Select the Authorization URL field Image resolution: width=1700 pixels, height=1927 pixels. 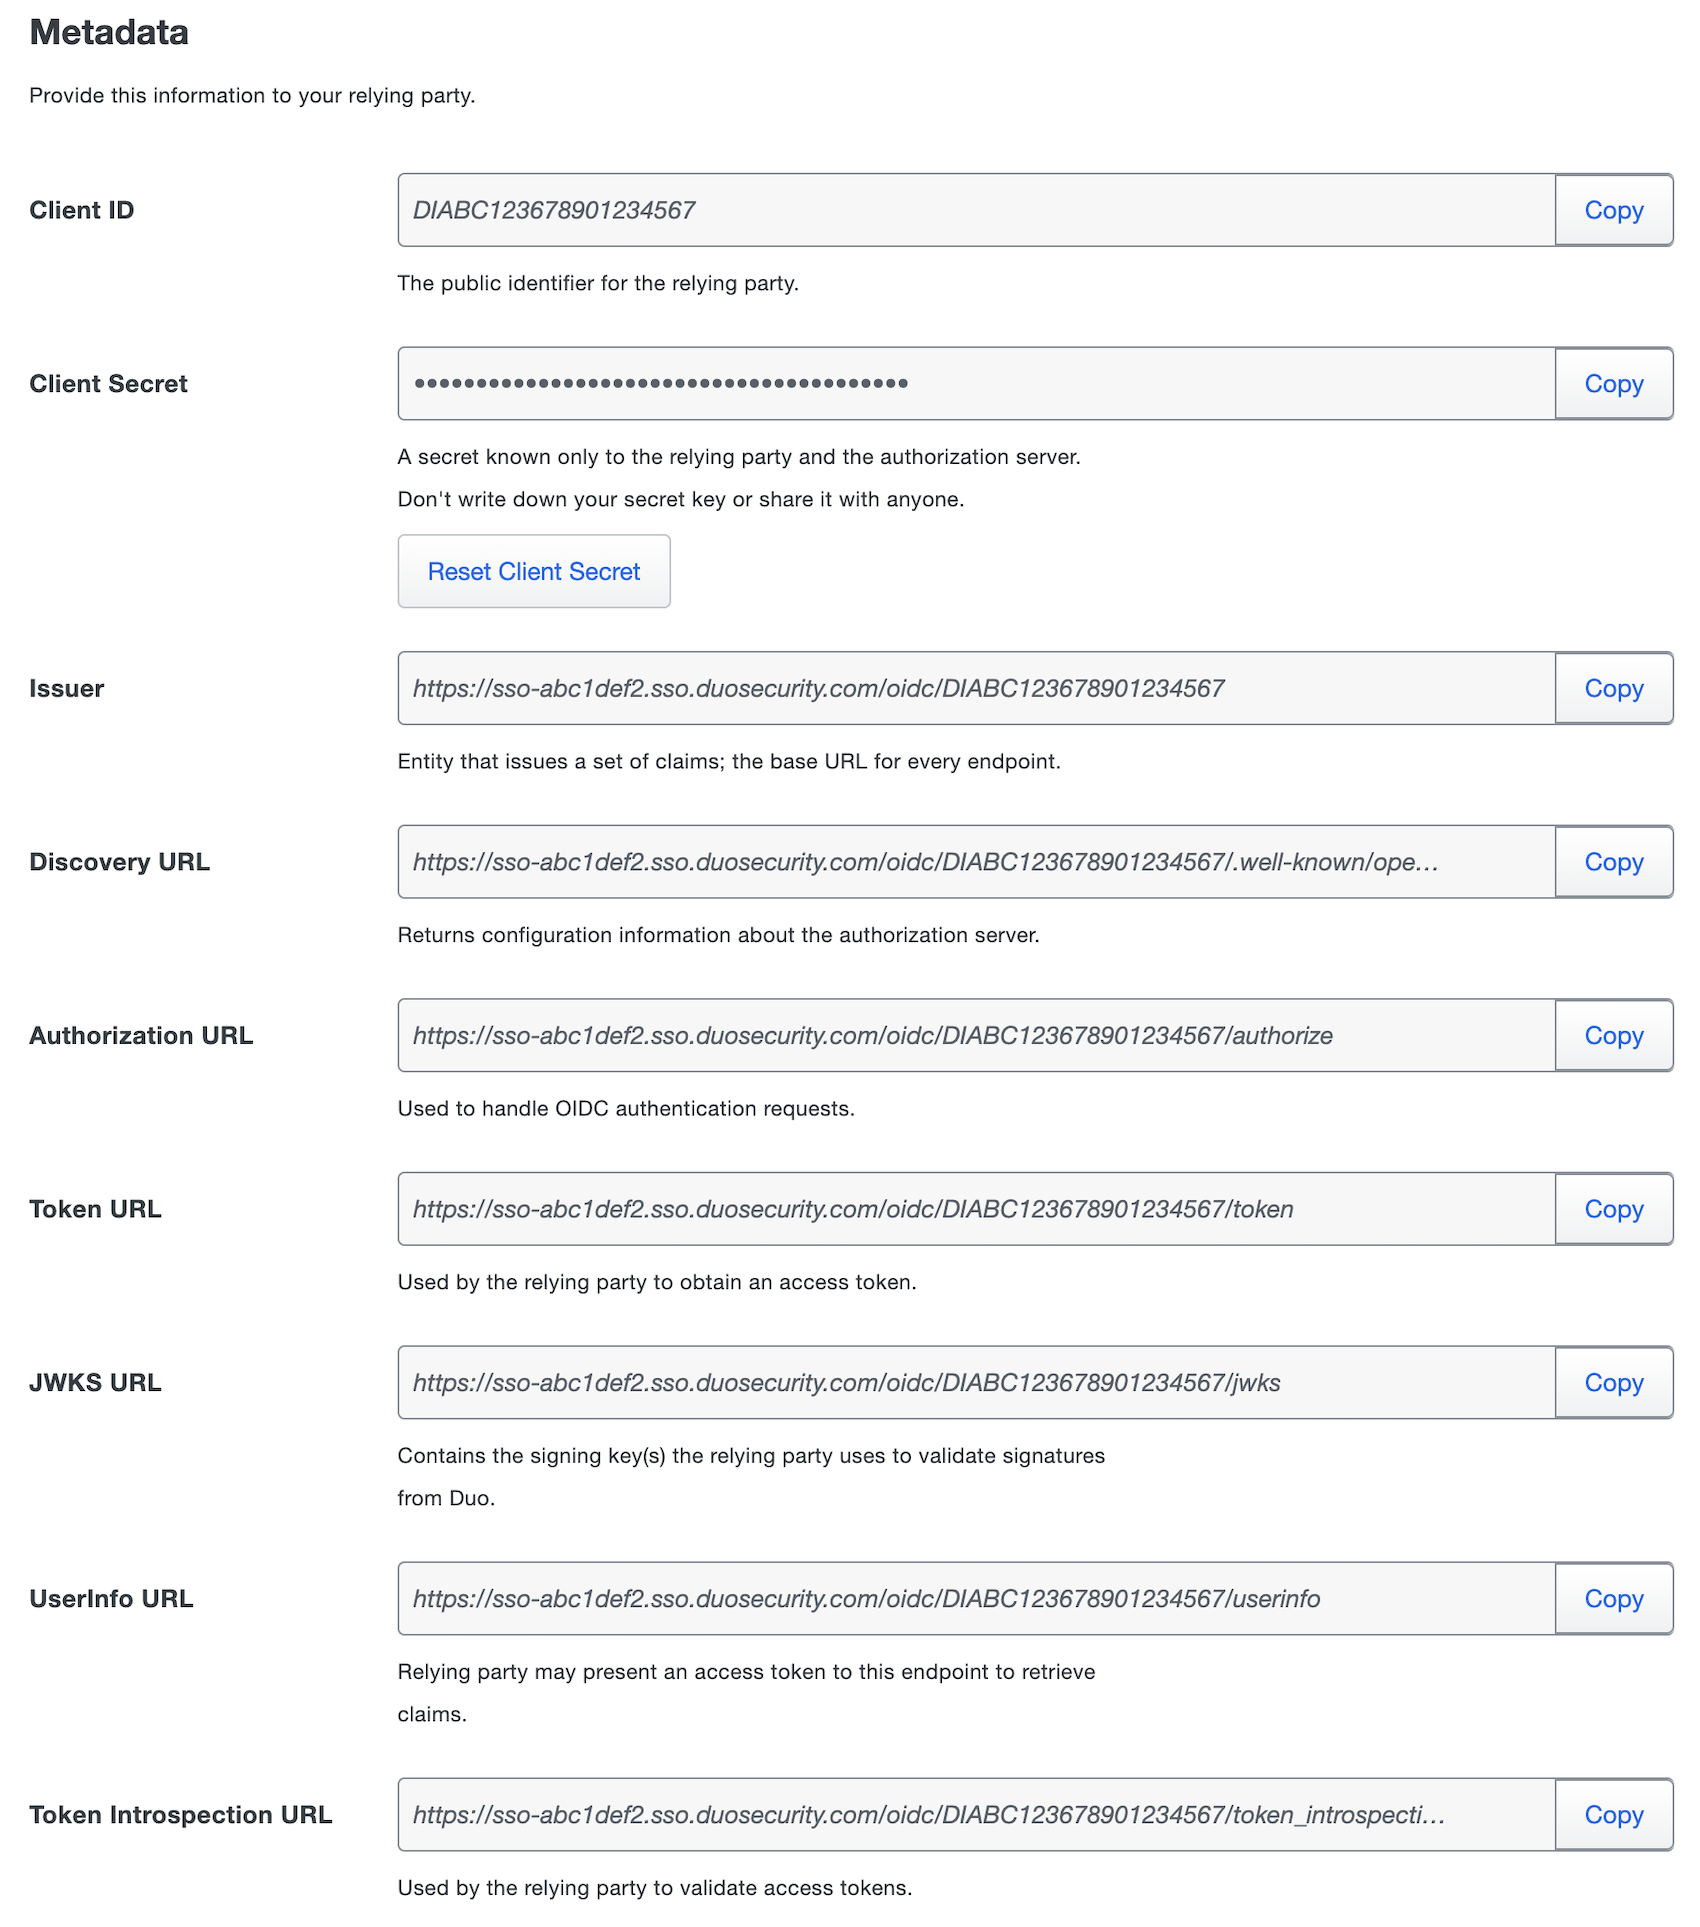975,1035
